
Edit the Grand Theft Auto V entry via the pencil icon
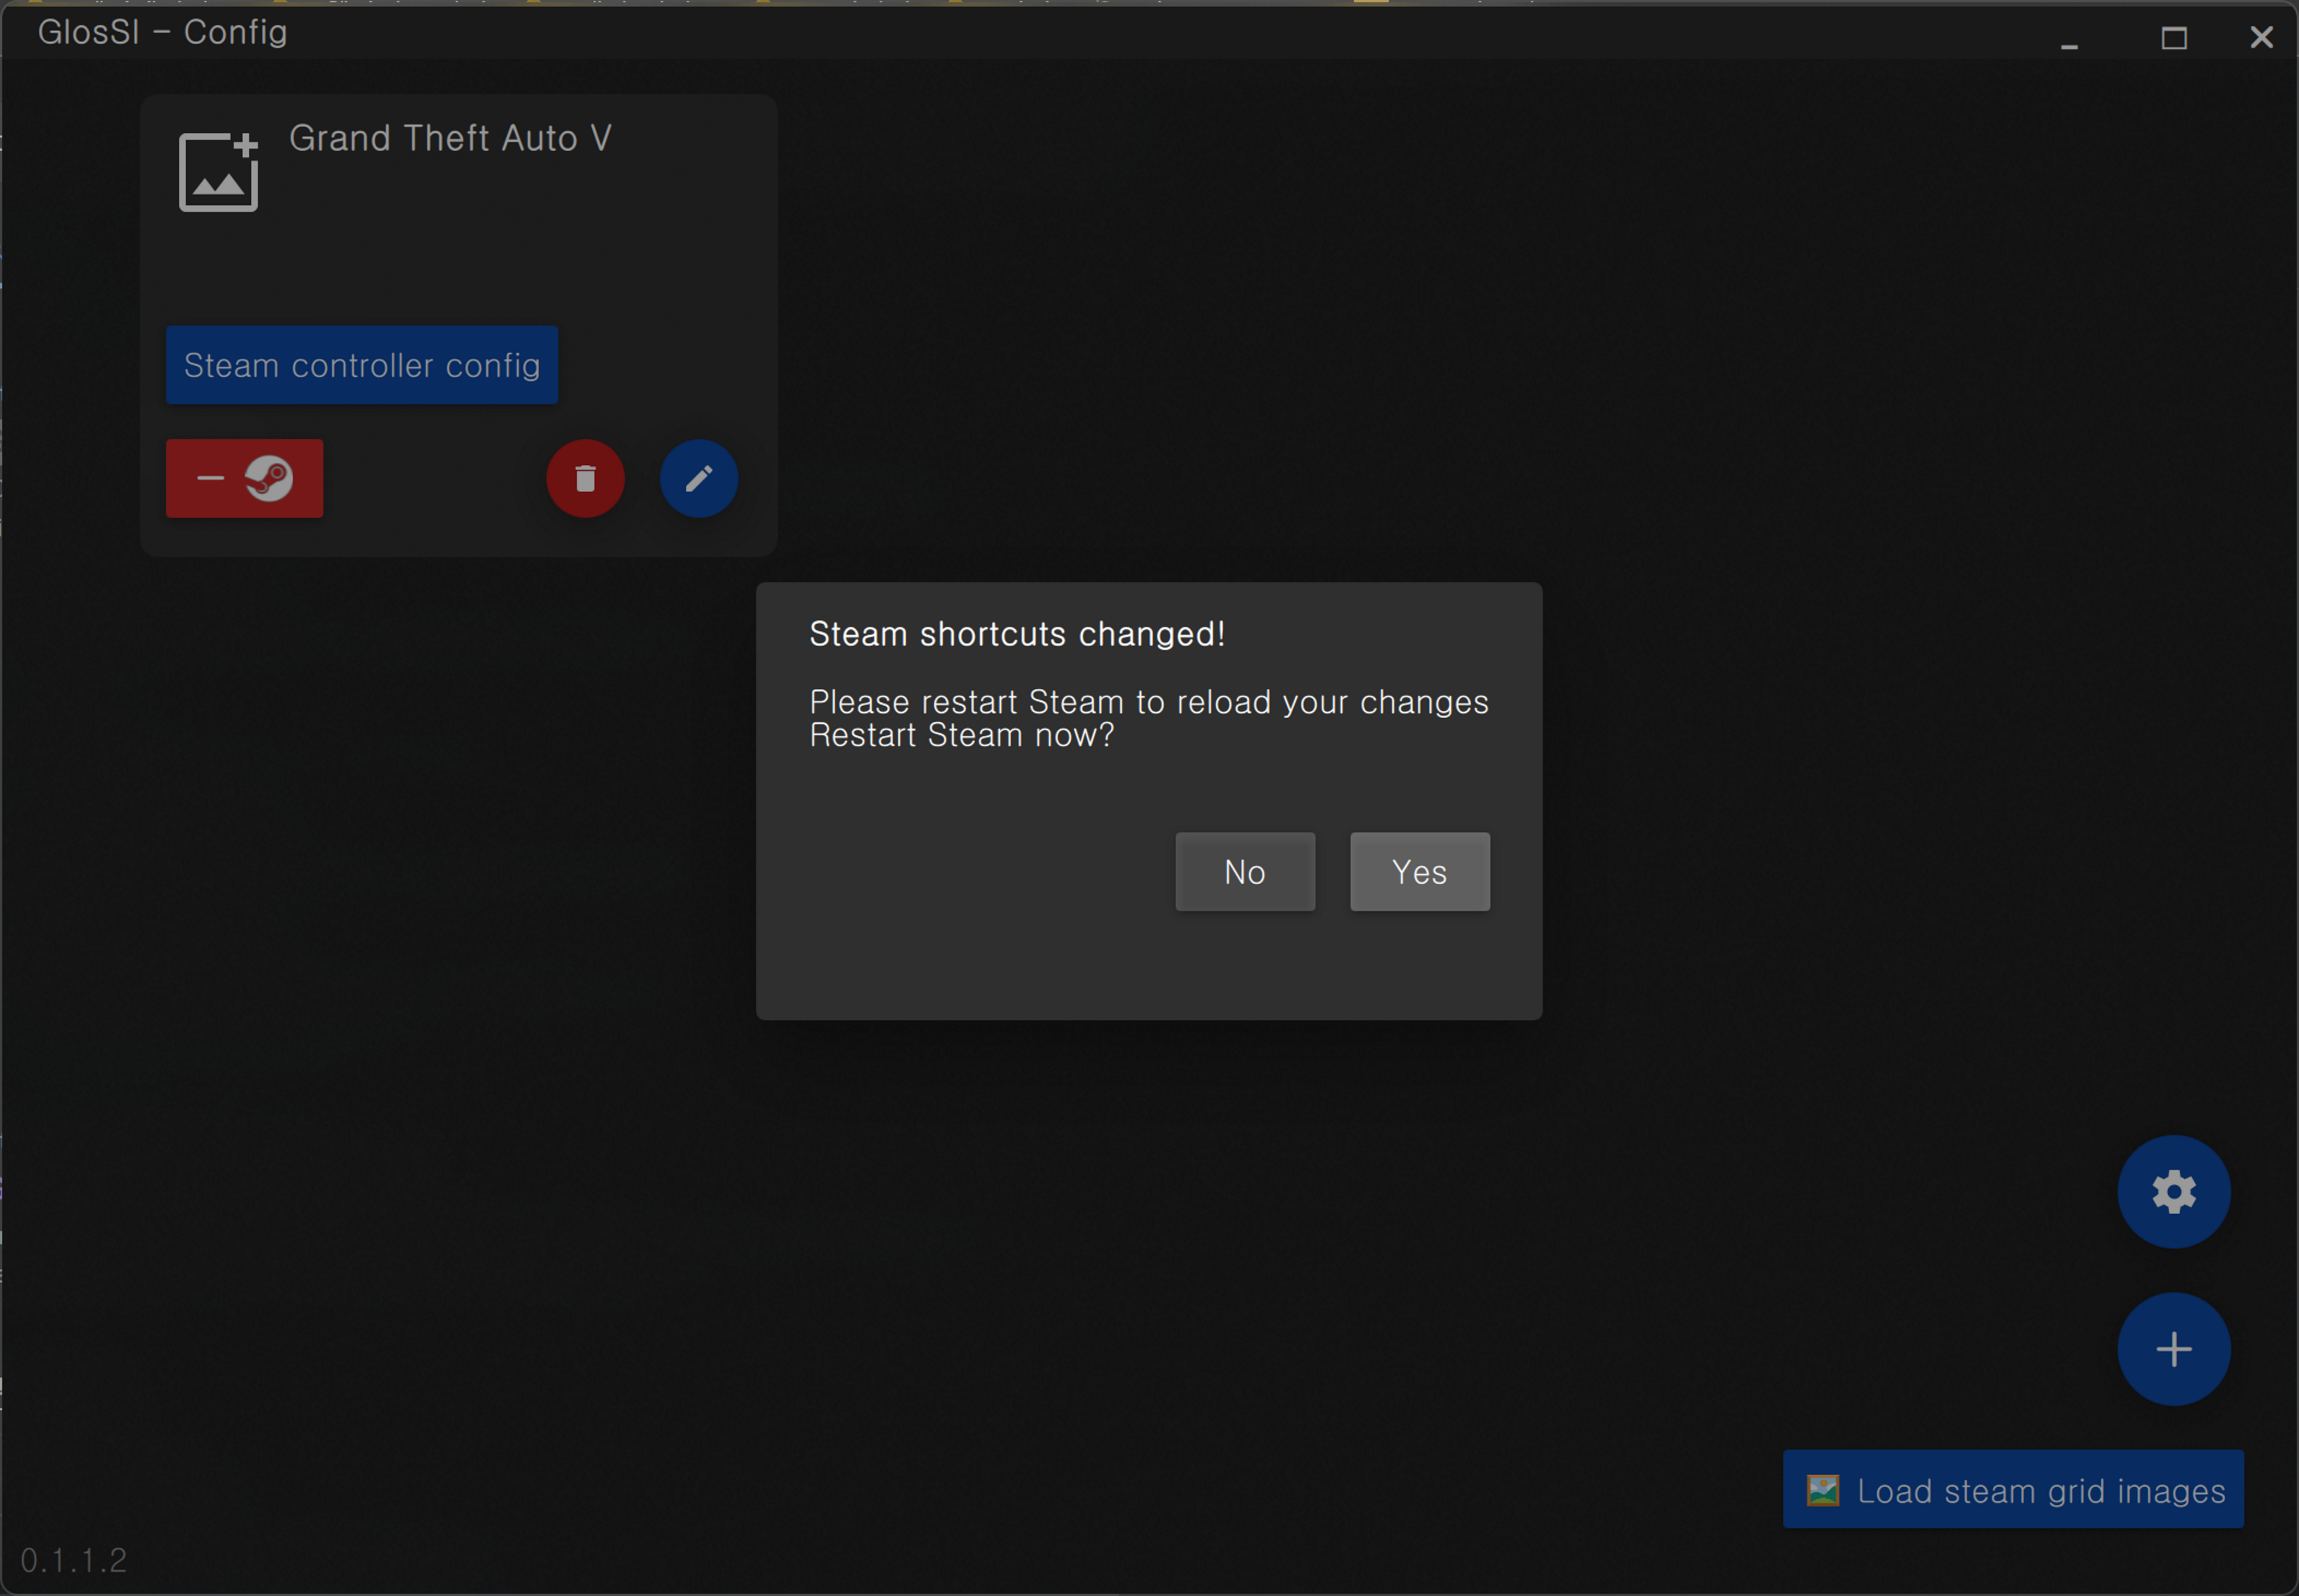pos(698,479)
